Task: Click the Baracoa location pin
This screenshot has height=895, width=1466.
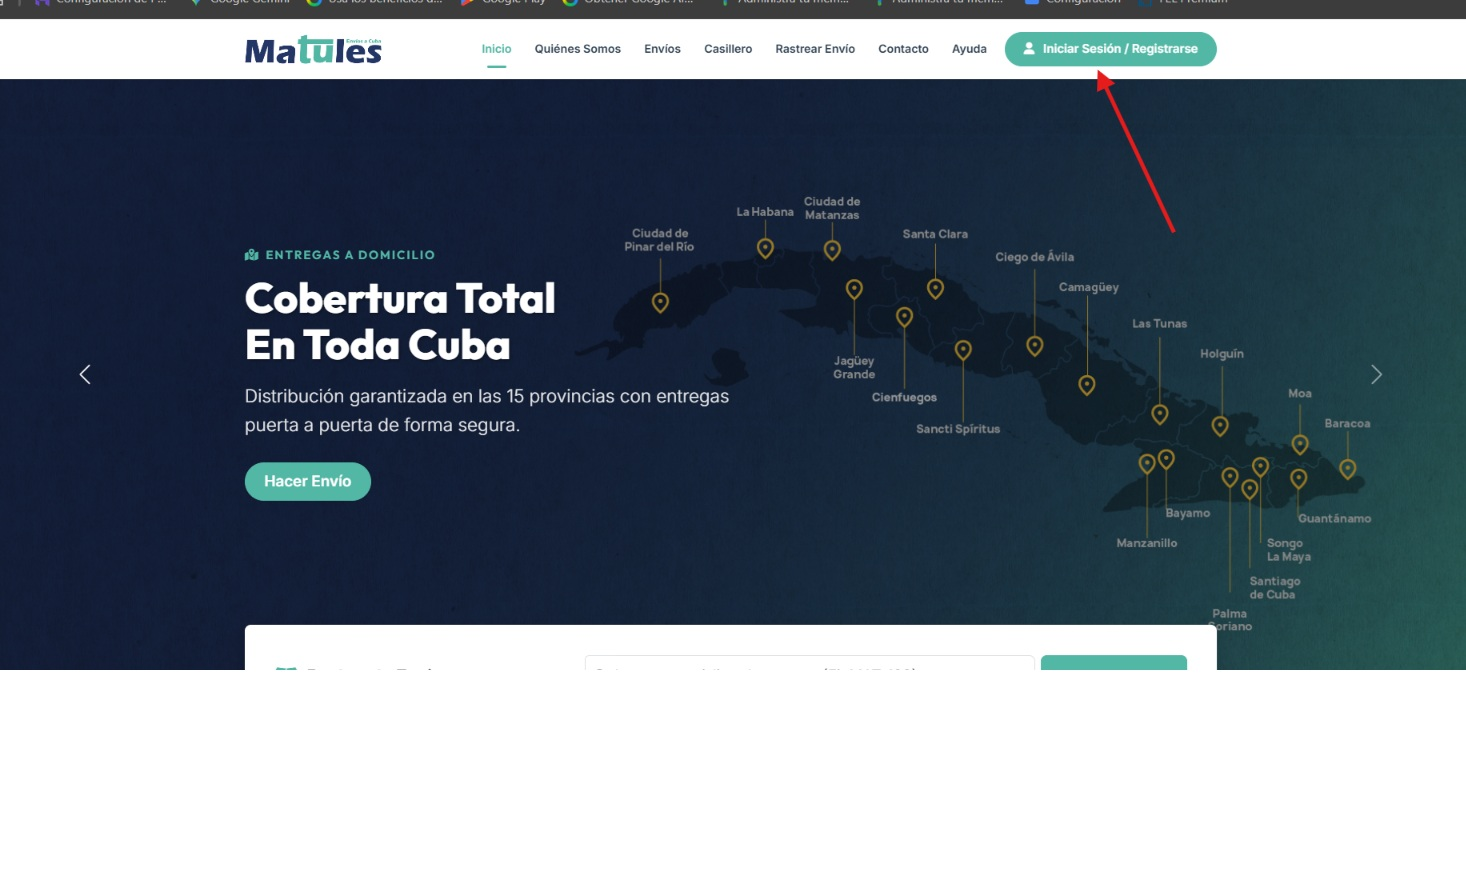Action: click(1348, 469)
